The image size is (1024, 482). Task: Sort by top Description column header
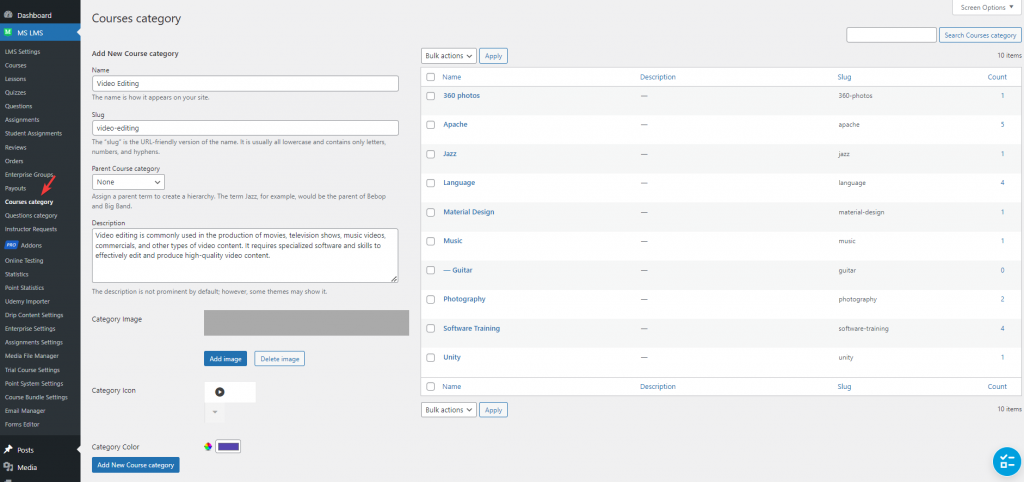[x=658, y=77]
